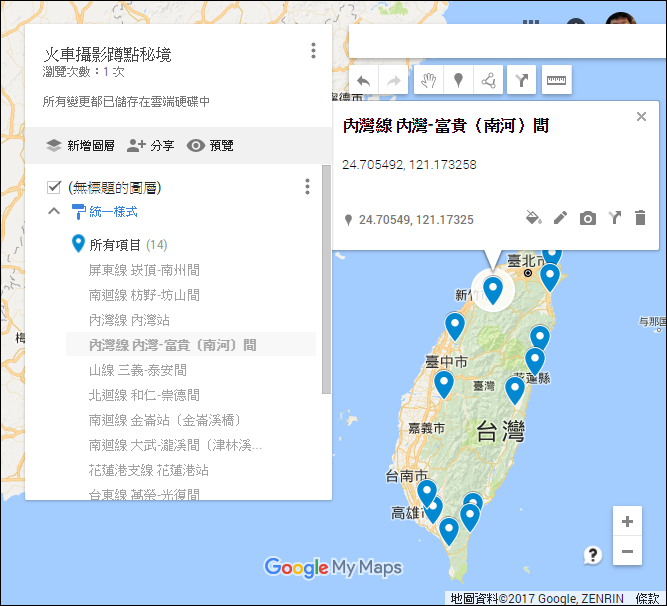This screenshot has width=667, height=606.
Task: Open the map title three-dot menu
Action: 314,51
